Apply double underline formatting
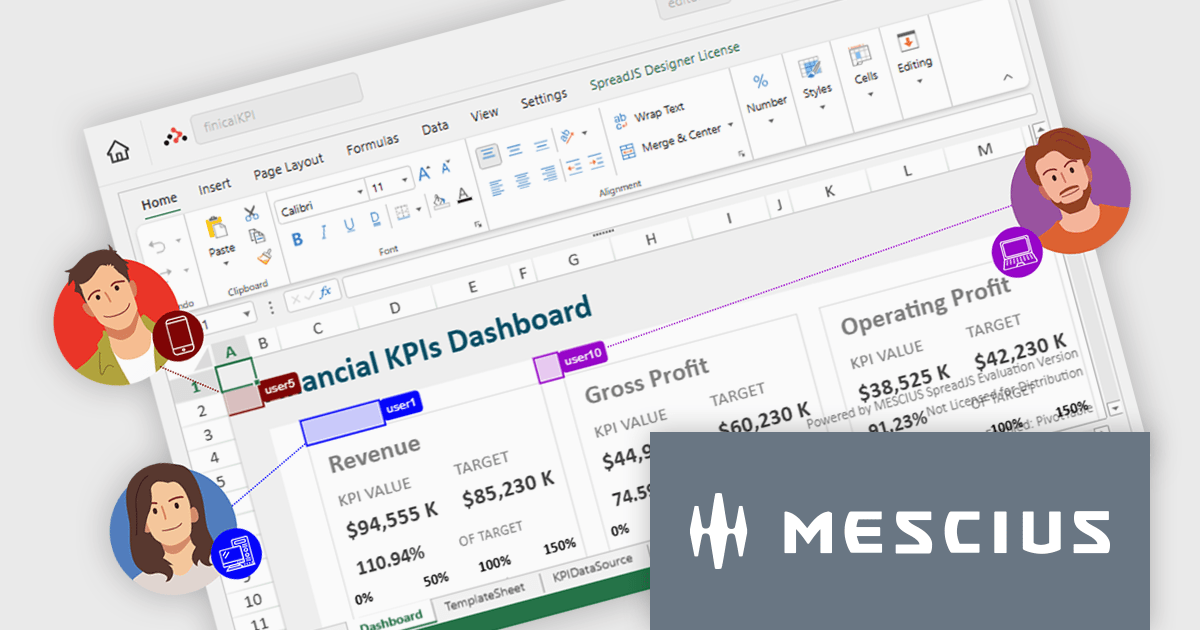Viewport: 1200px width, 630px height. [374, 219]
